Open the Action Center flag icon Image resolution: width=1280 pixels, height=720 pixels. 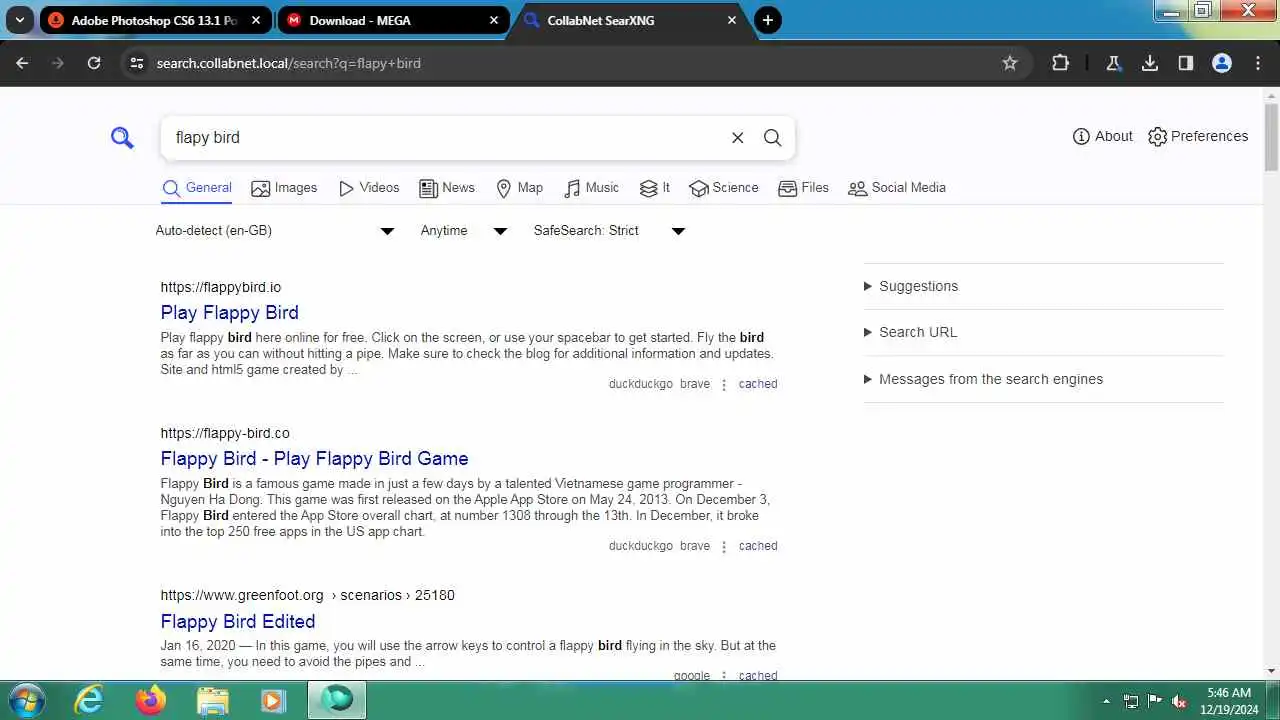tap(1155, 701)
